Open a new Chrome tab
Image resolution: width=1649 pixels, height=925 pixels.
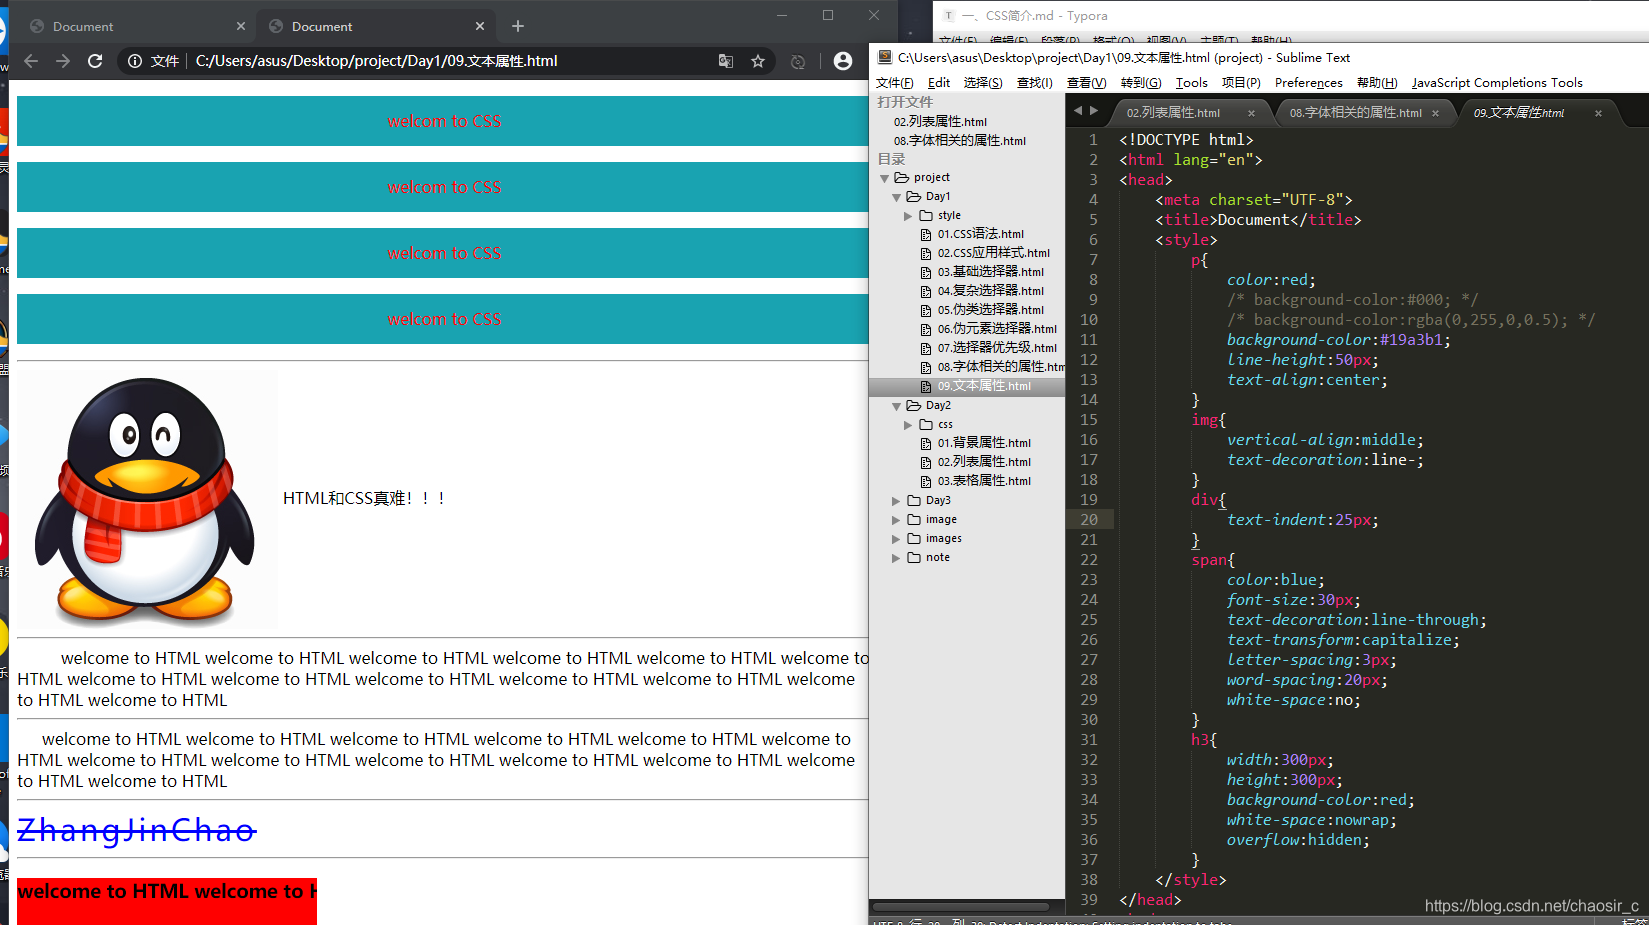click(x=518, y=26)
